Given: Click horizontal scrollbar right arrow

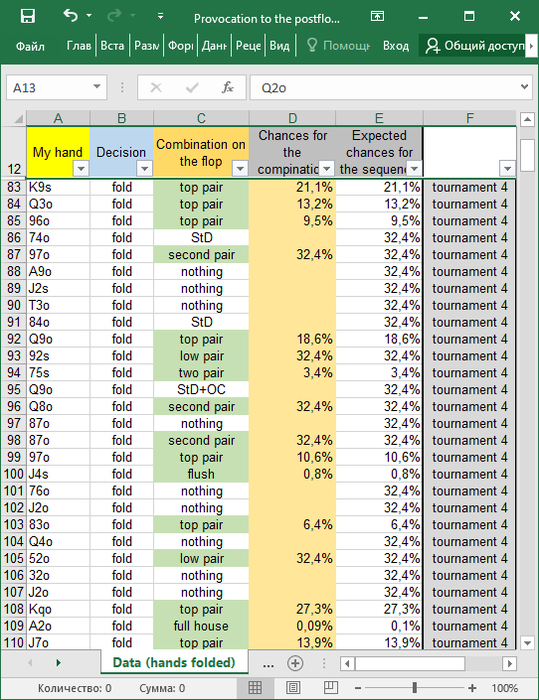Looking at the screenshot, I should point(510,663).
